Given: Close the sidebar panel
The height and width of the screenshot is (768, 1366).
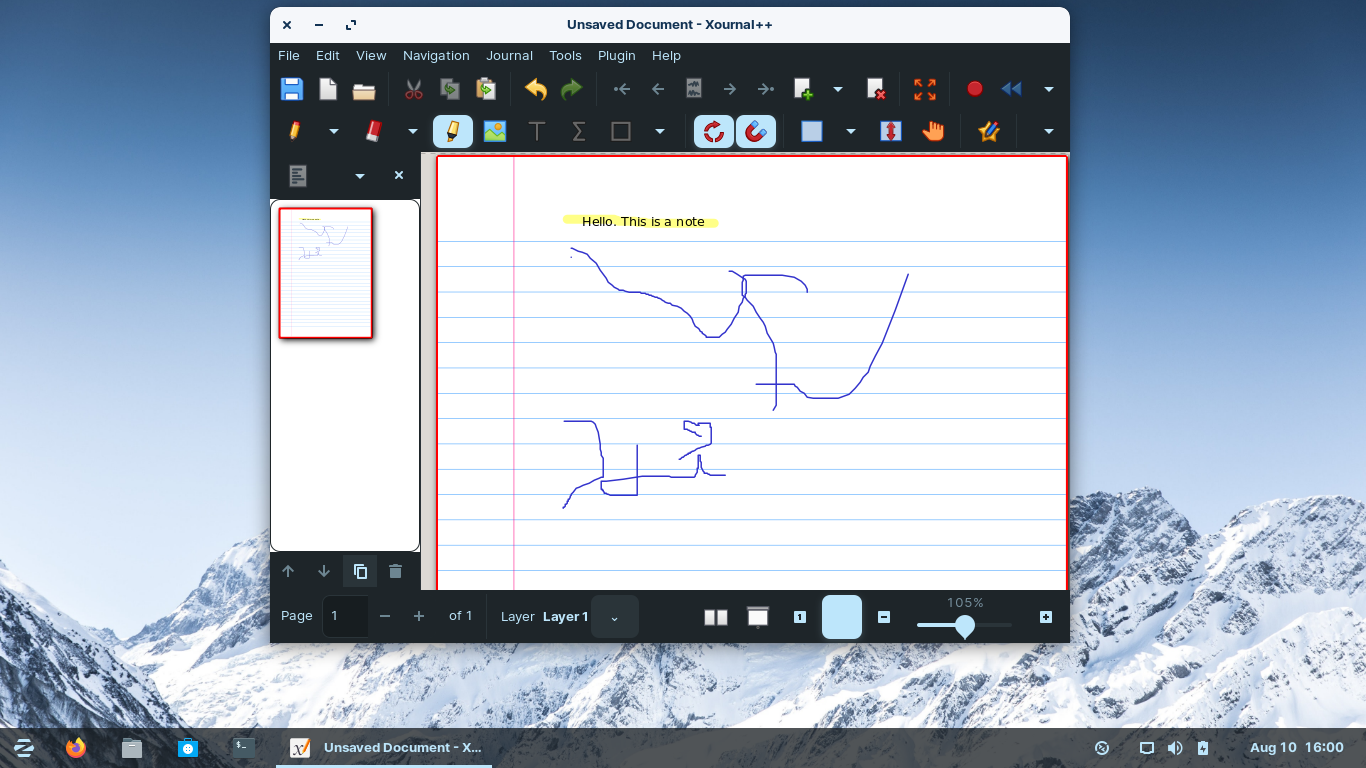Looking at the screenshot, I should 399,175.
